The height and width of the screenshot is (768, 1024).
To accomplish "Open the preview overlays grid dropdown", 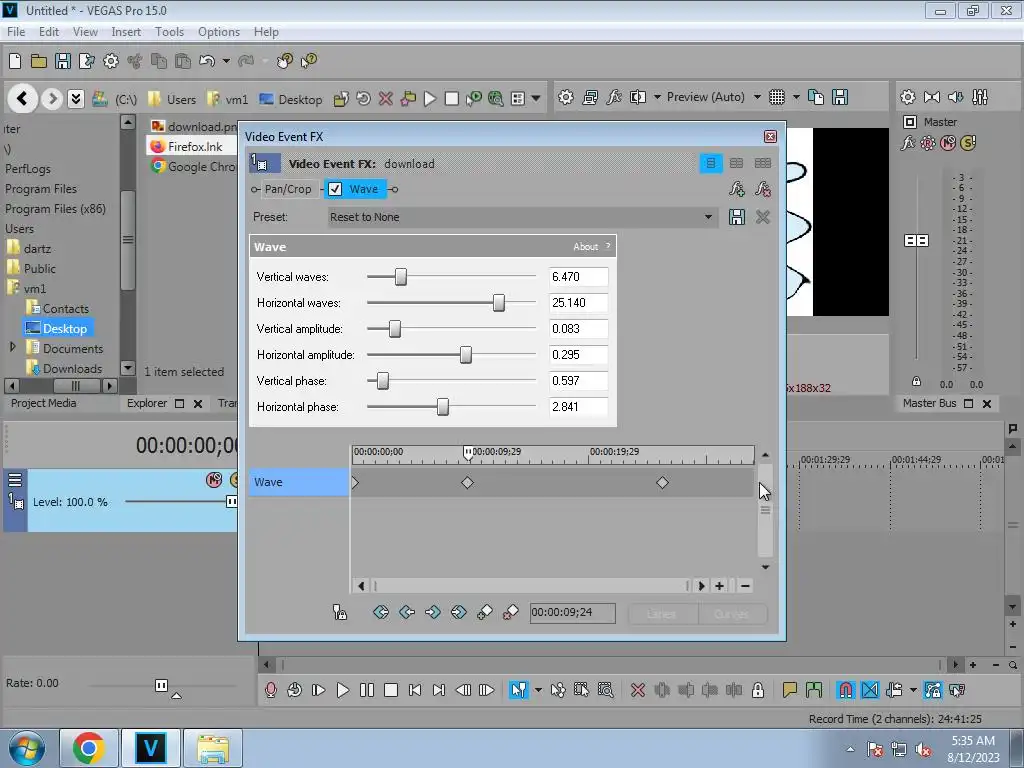I will 796,97.
